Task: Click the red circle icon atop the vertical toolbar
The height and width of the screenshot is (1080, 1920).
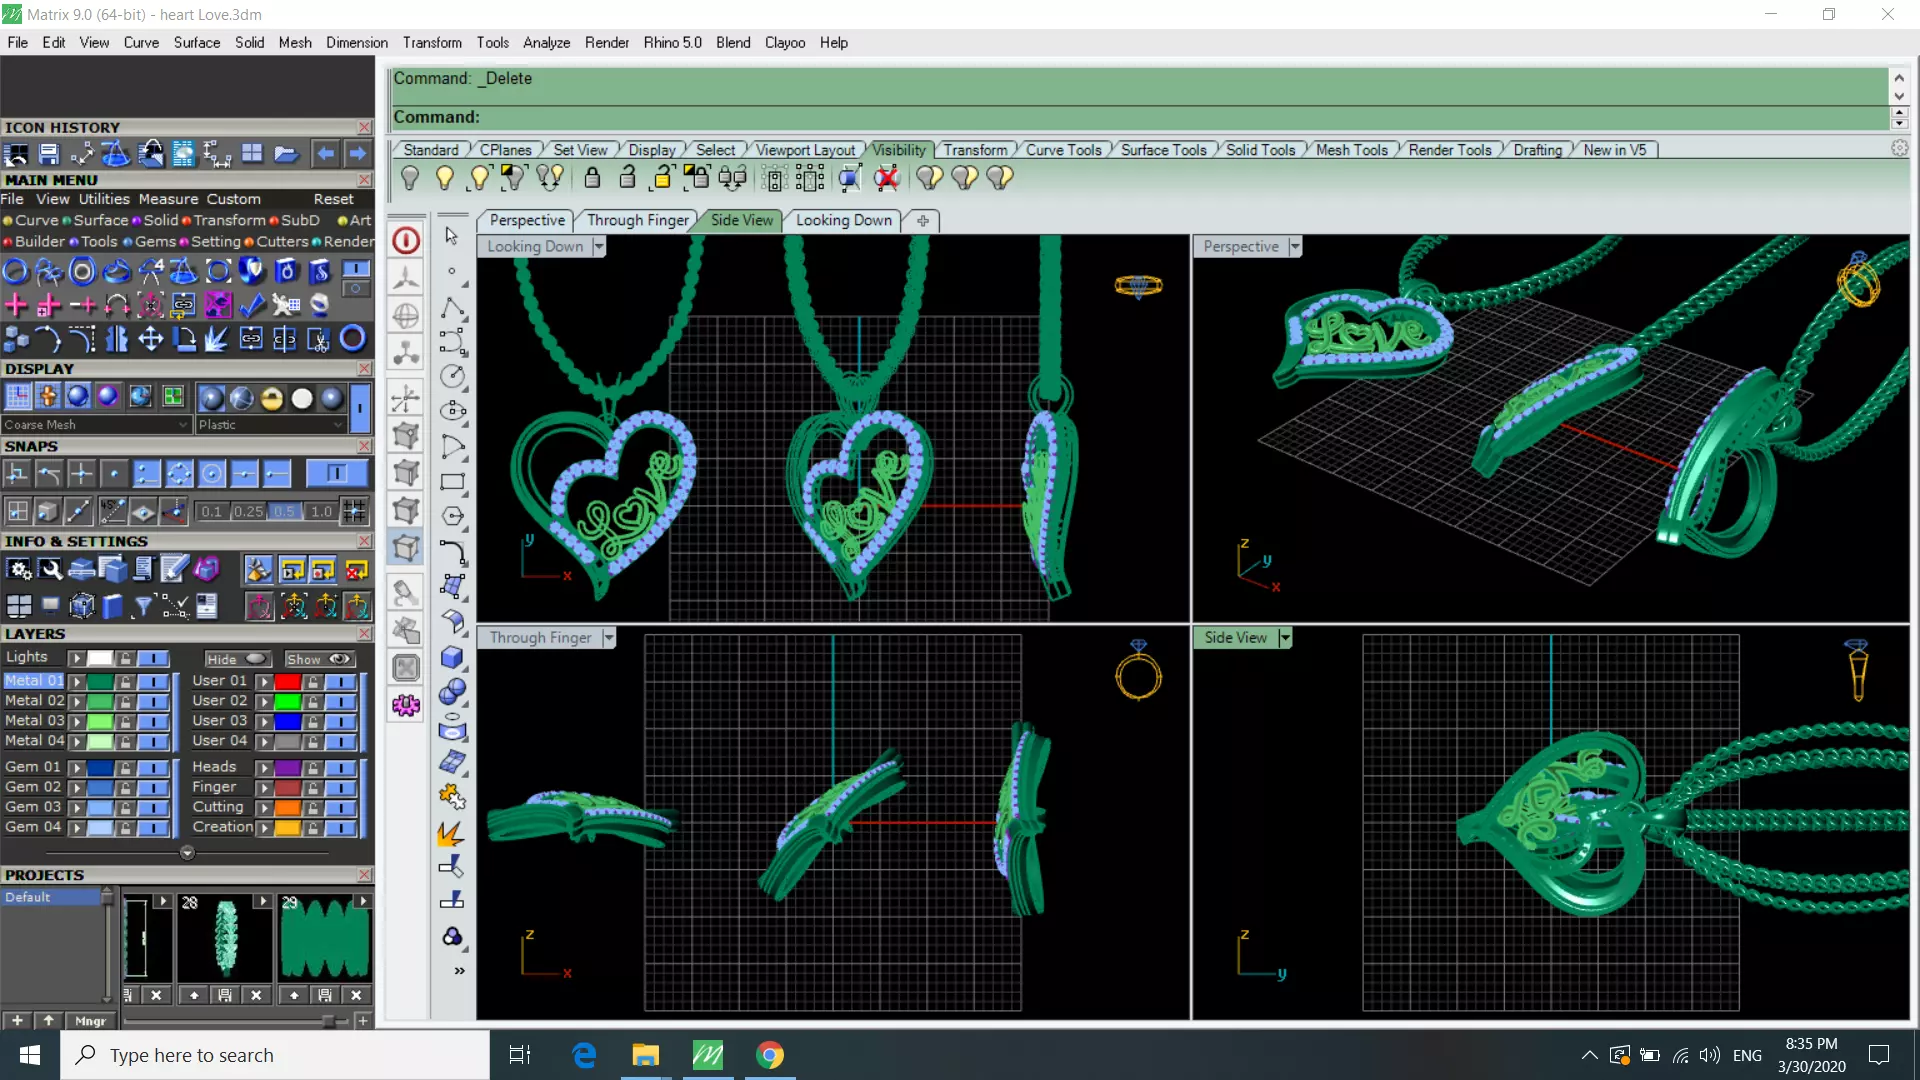Action: coord(406,241)
